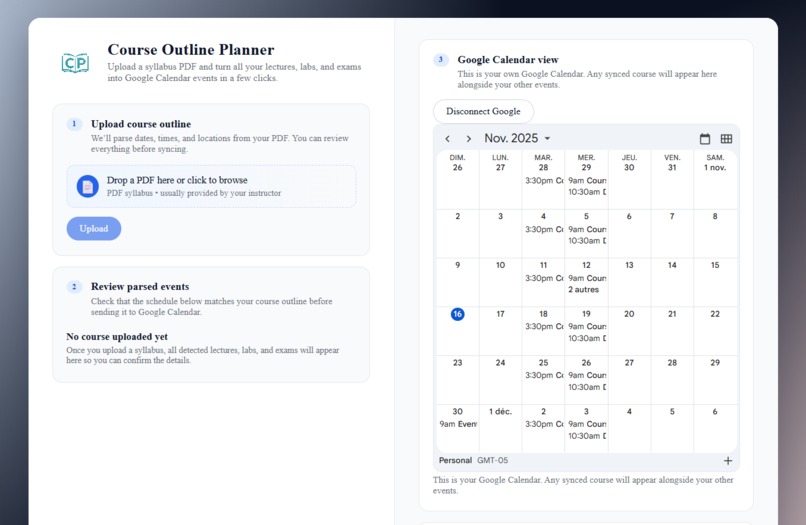Image resolution: width=806 pixels, height=525 pixels.
Task: Switch calendar using the grid view icon
Action: coord(726,139)
